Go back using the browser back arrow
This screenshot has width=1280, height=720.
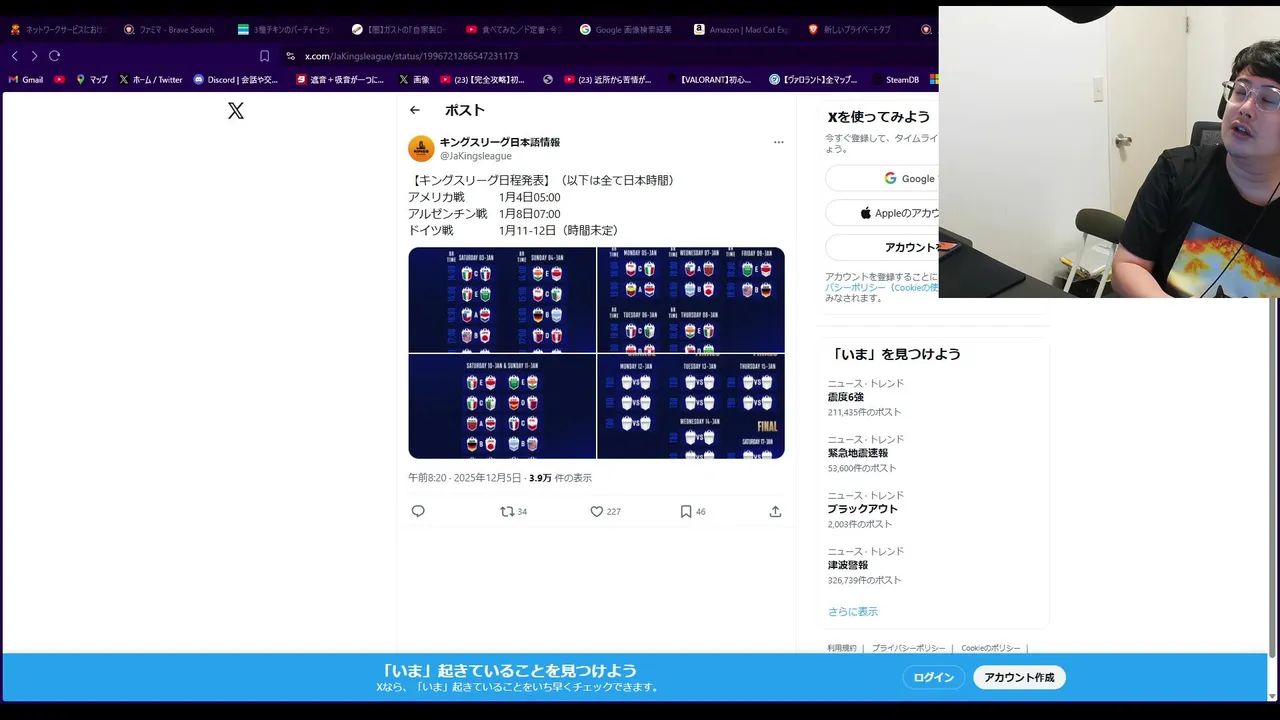14,56
